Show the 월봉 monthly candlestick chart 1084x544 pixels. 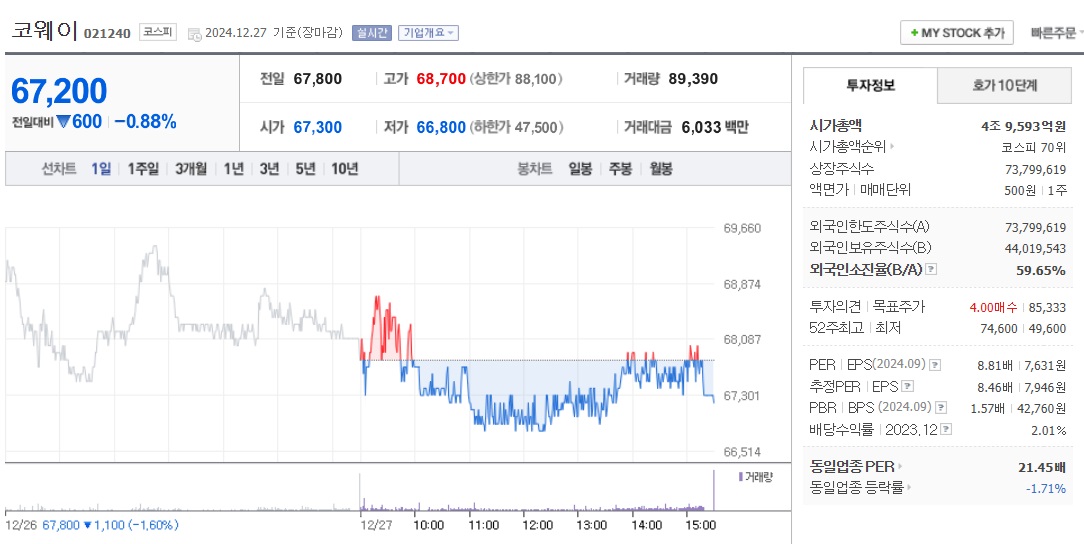coord(661,169)
